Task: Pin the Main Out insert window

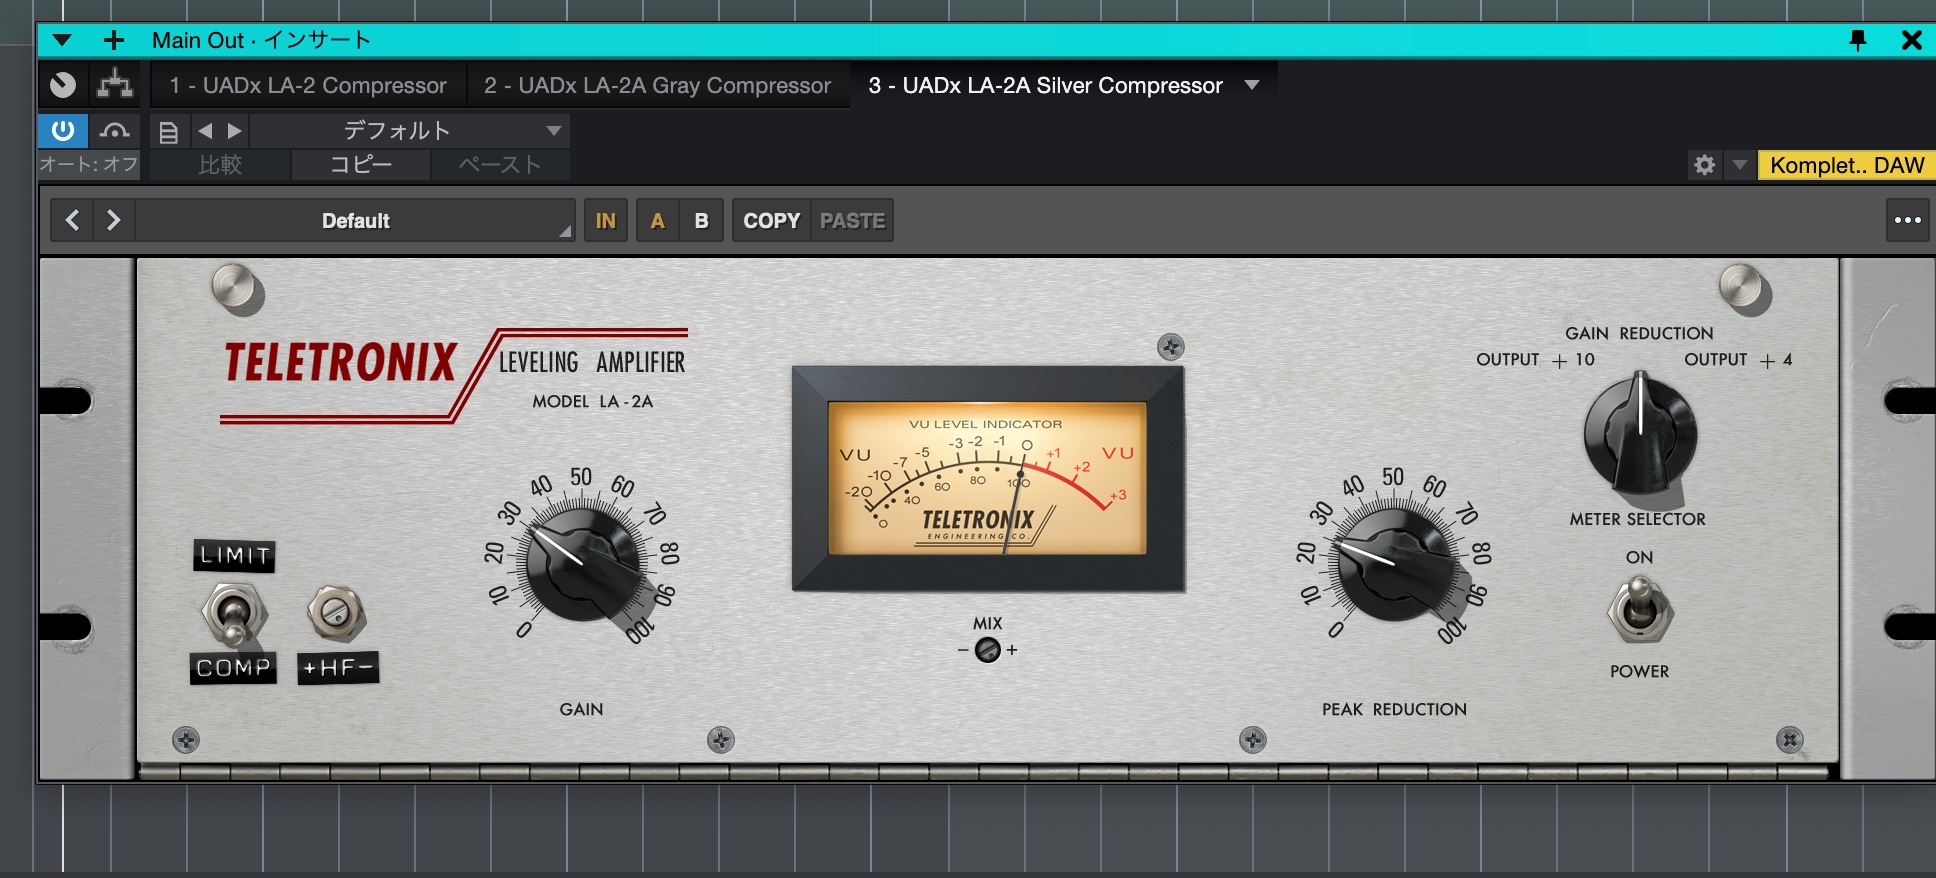Action: [x=1858, y=41]
